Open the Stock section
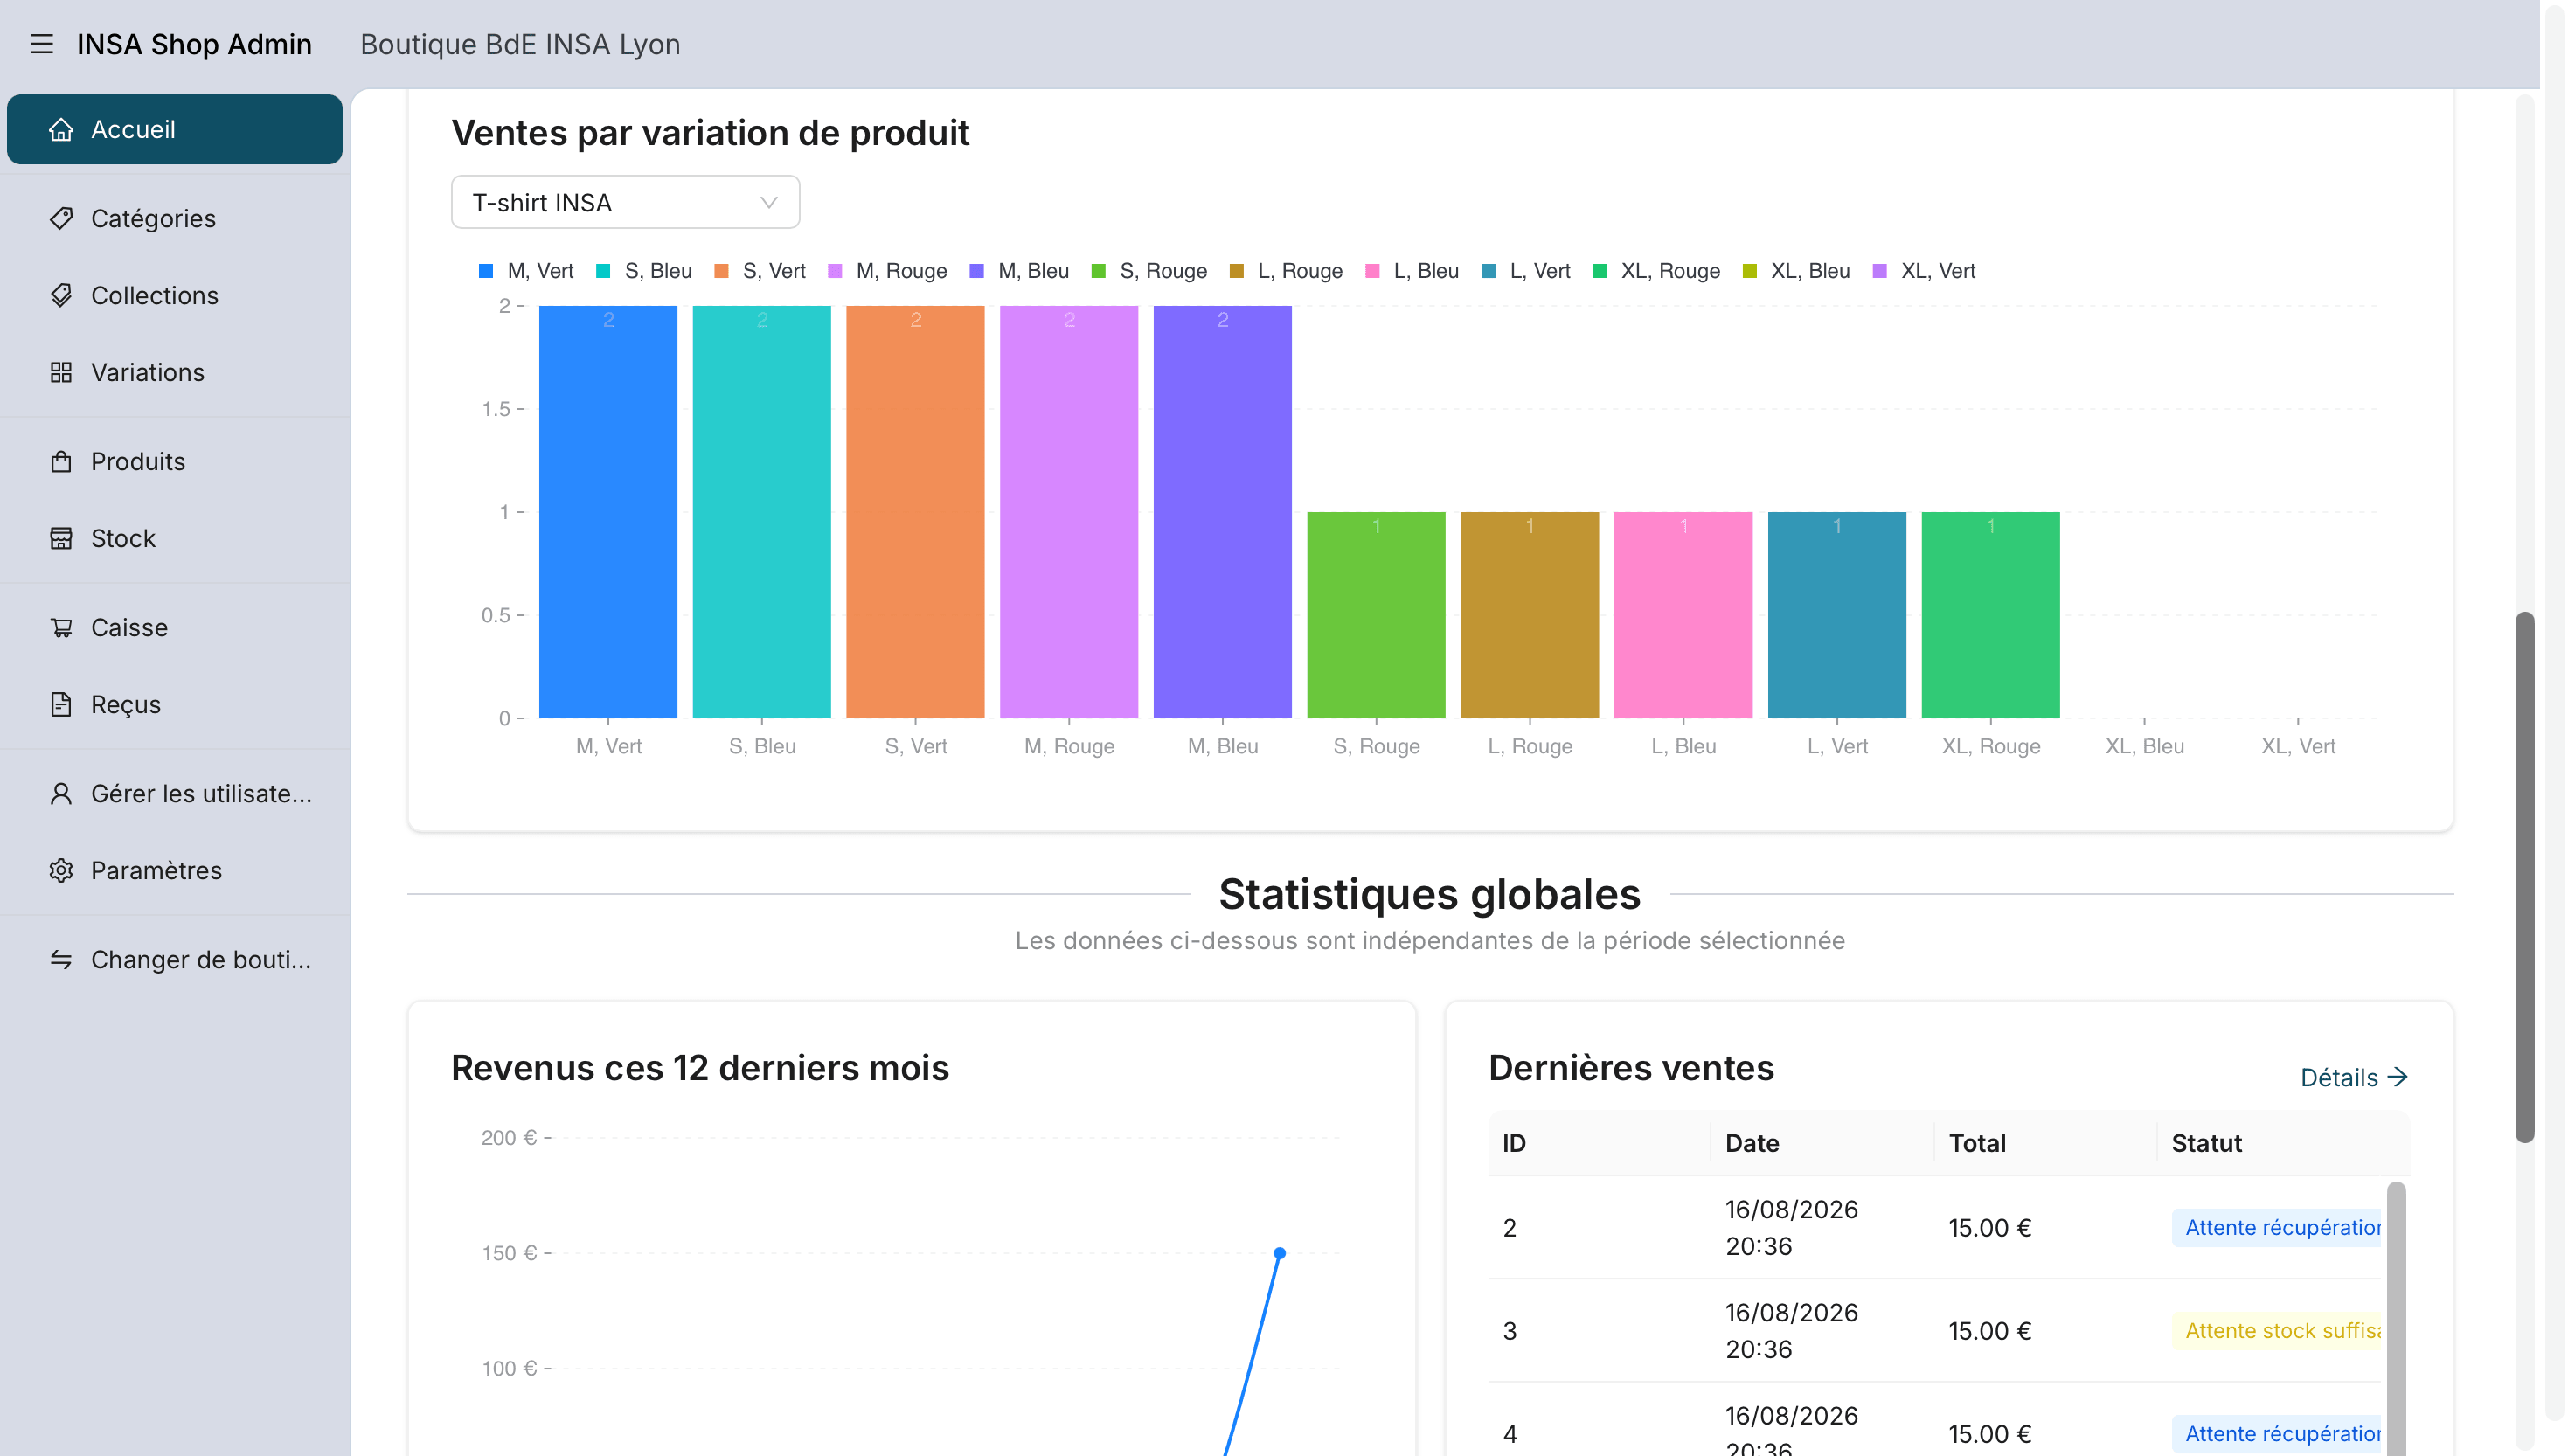The height and width of the screenshot is (1456, 2568). (175, 538)
